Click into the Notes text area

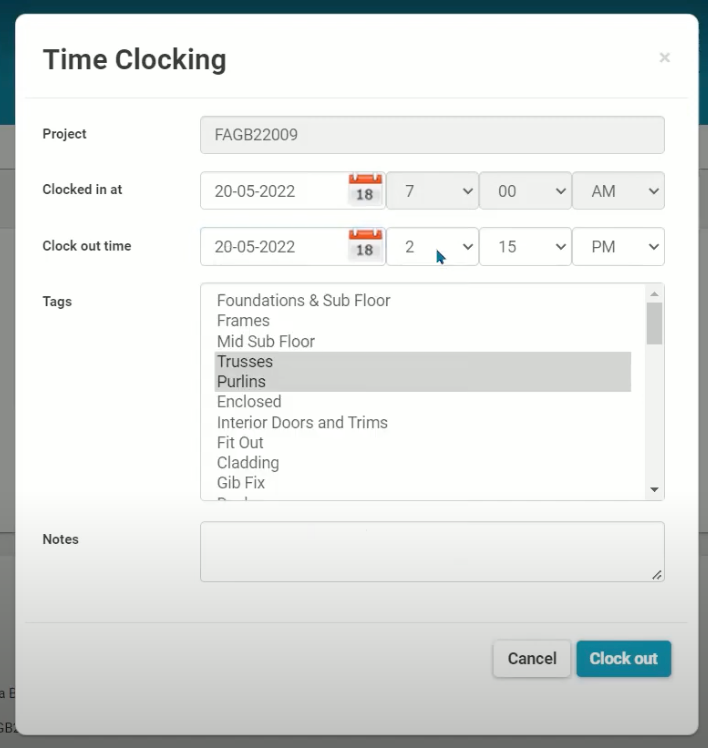coord(432,551)
